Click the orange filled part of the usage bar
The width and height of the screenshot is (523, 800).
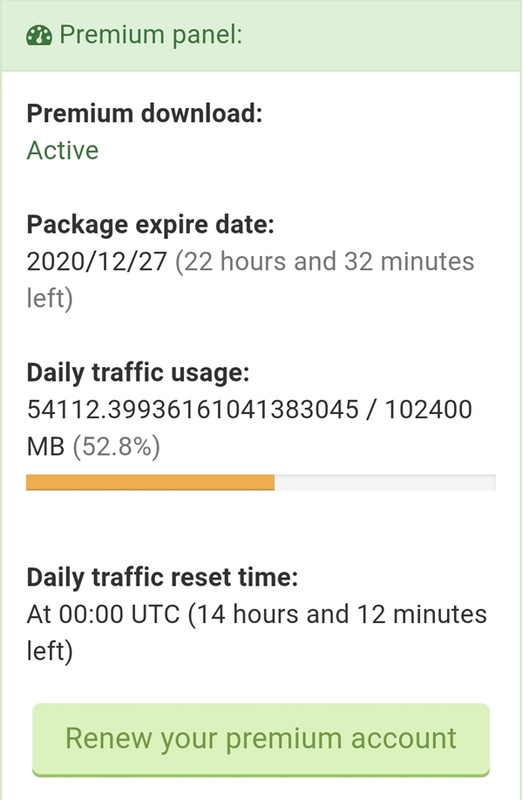[x=150, y=482]
